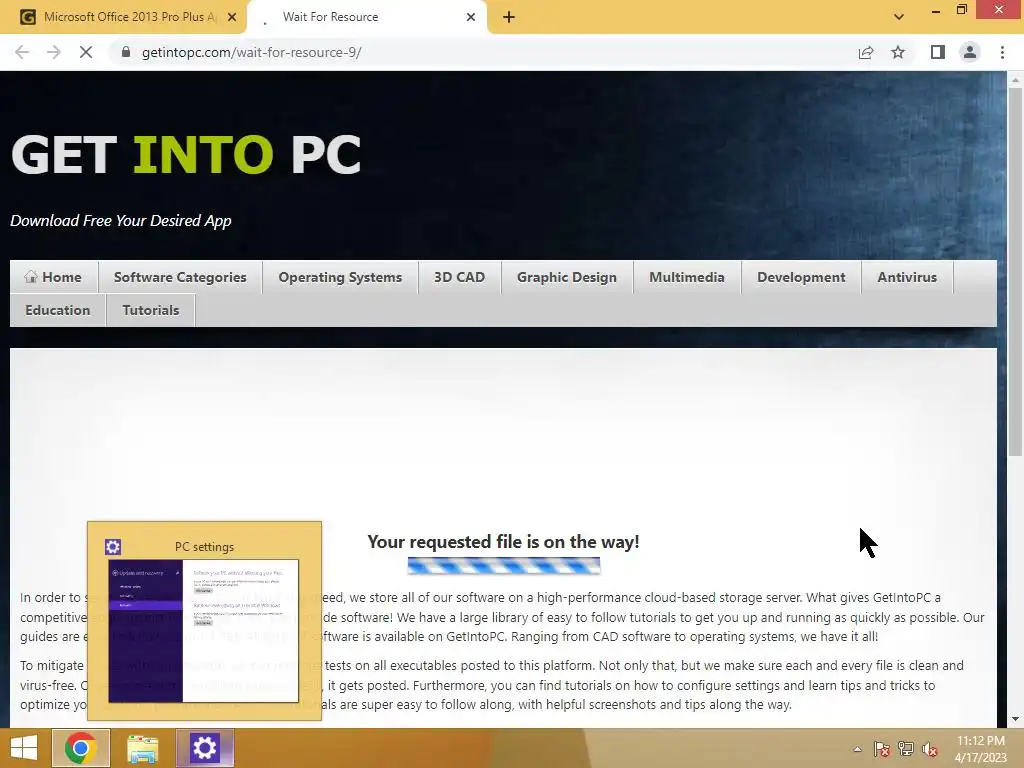The width and height of the screenshot is (1024, 768).
Task: Open Chrome's three-dot menu
Action: (x=1002, y=52)
